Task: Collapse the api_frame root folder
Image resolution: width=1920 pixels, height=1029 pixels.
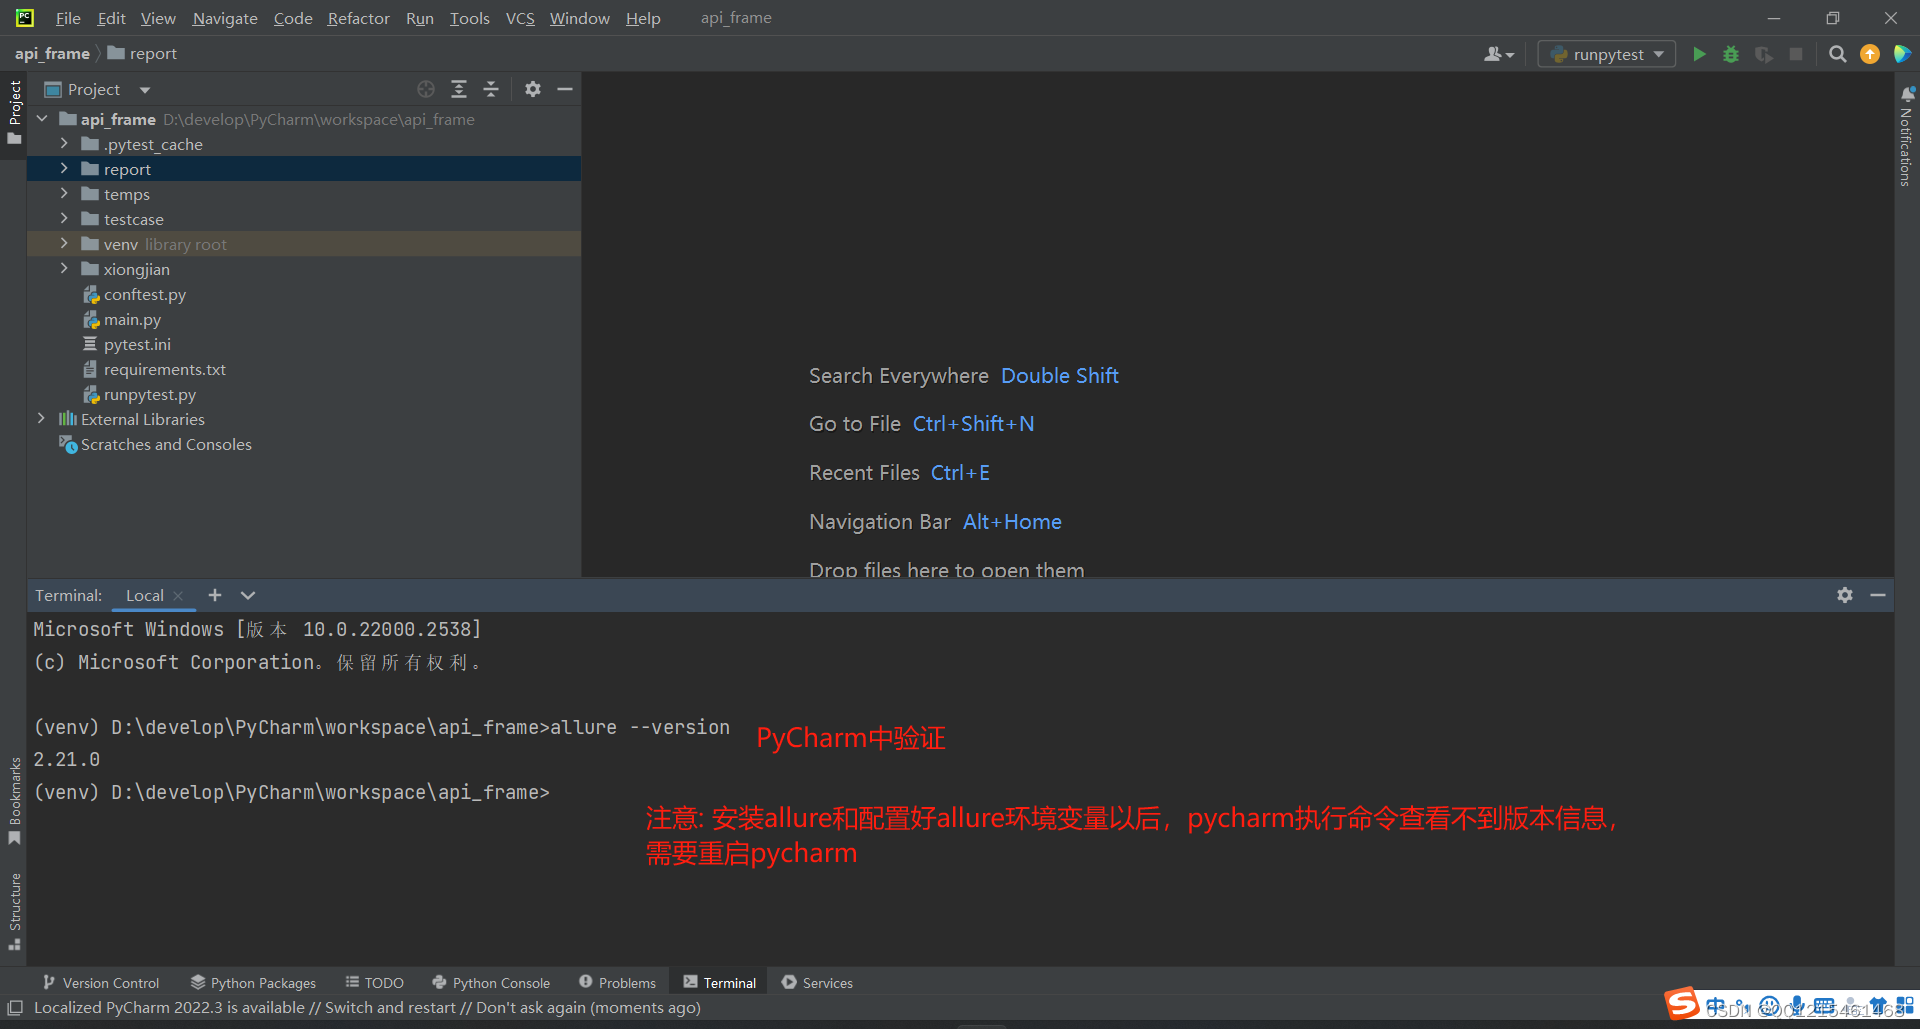Action: (42, 119)
